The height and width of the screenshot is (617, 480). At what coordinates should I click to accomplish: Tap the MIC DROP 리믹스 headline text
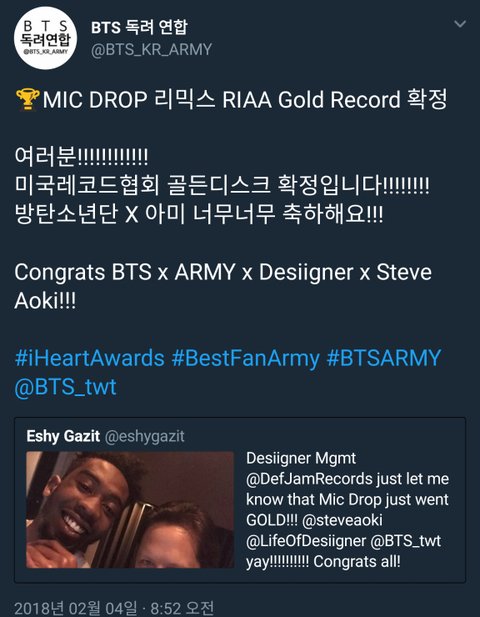[245, 99]
